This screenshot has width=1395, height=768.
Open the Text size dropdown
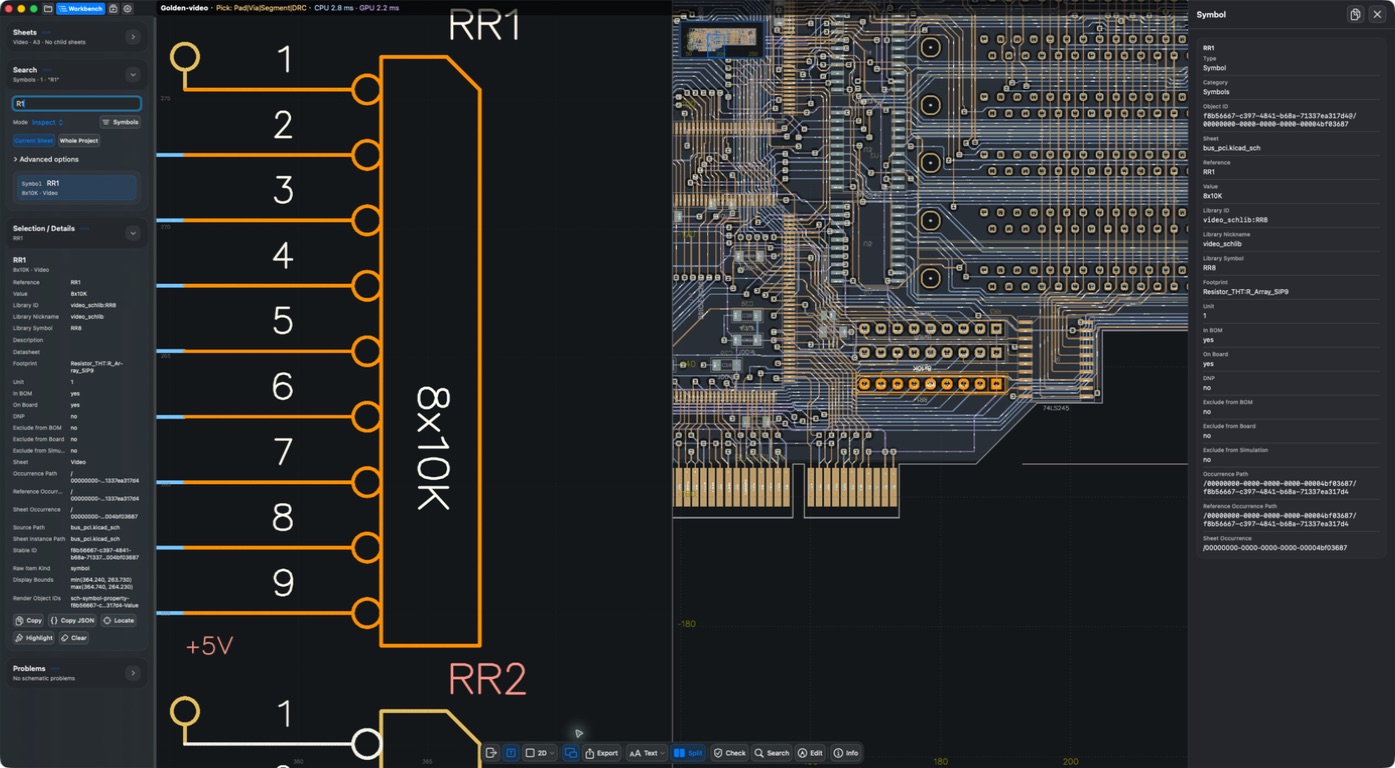[x=647, y=753]
